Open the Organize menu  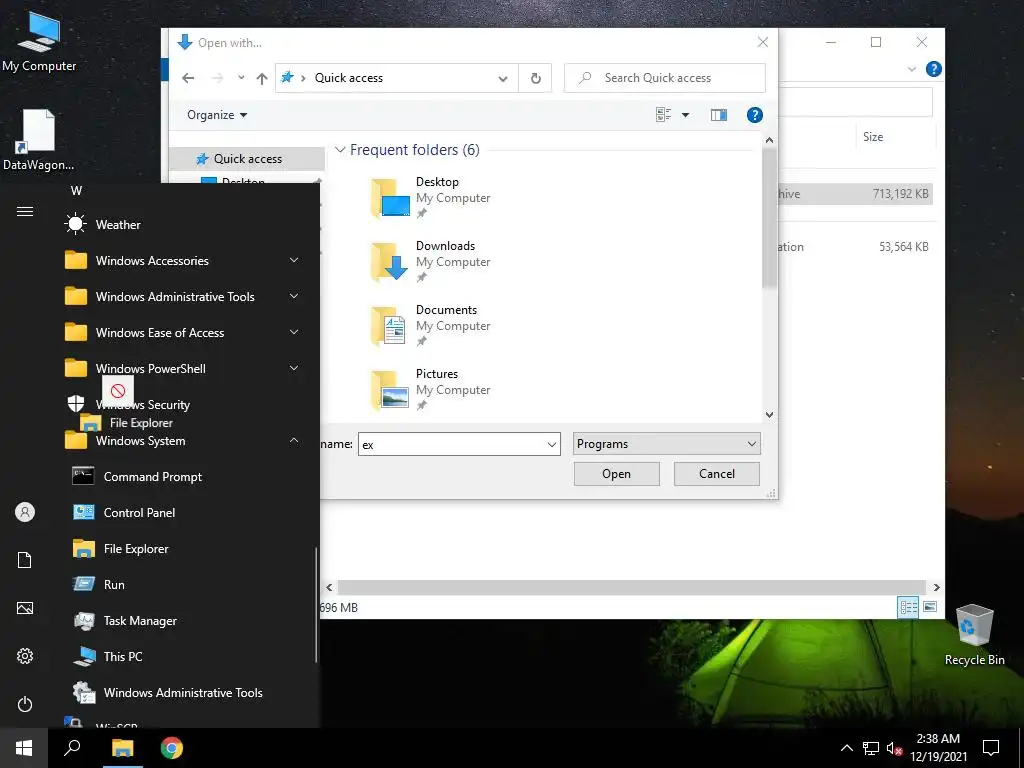coord(217,115)
